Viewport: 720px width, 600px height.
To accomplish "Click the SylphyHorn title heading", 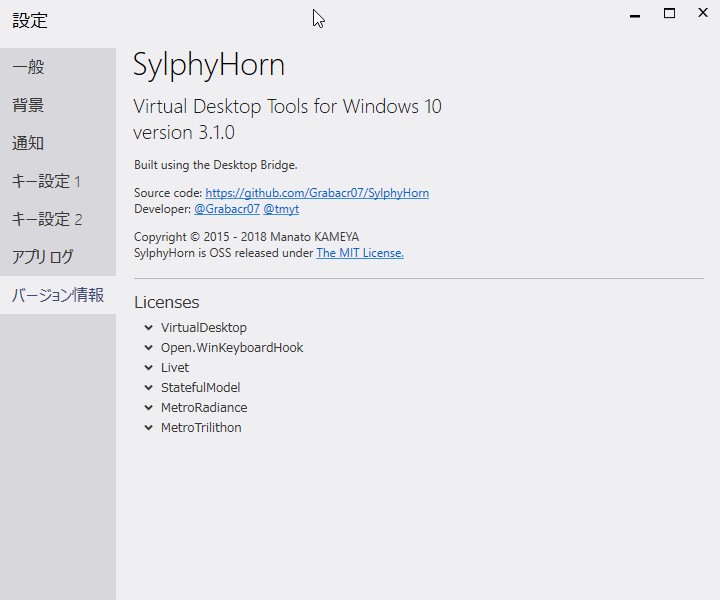I will [x=209, y=66].
